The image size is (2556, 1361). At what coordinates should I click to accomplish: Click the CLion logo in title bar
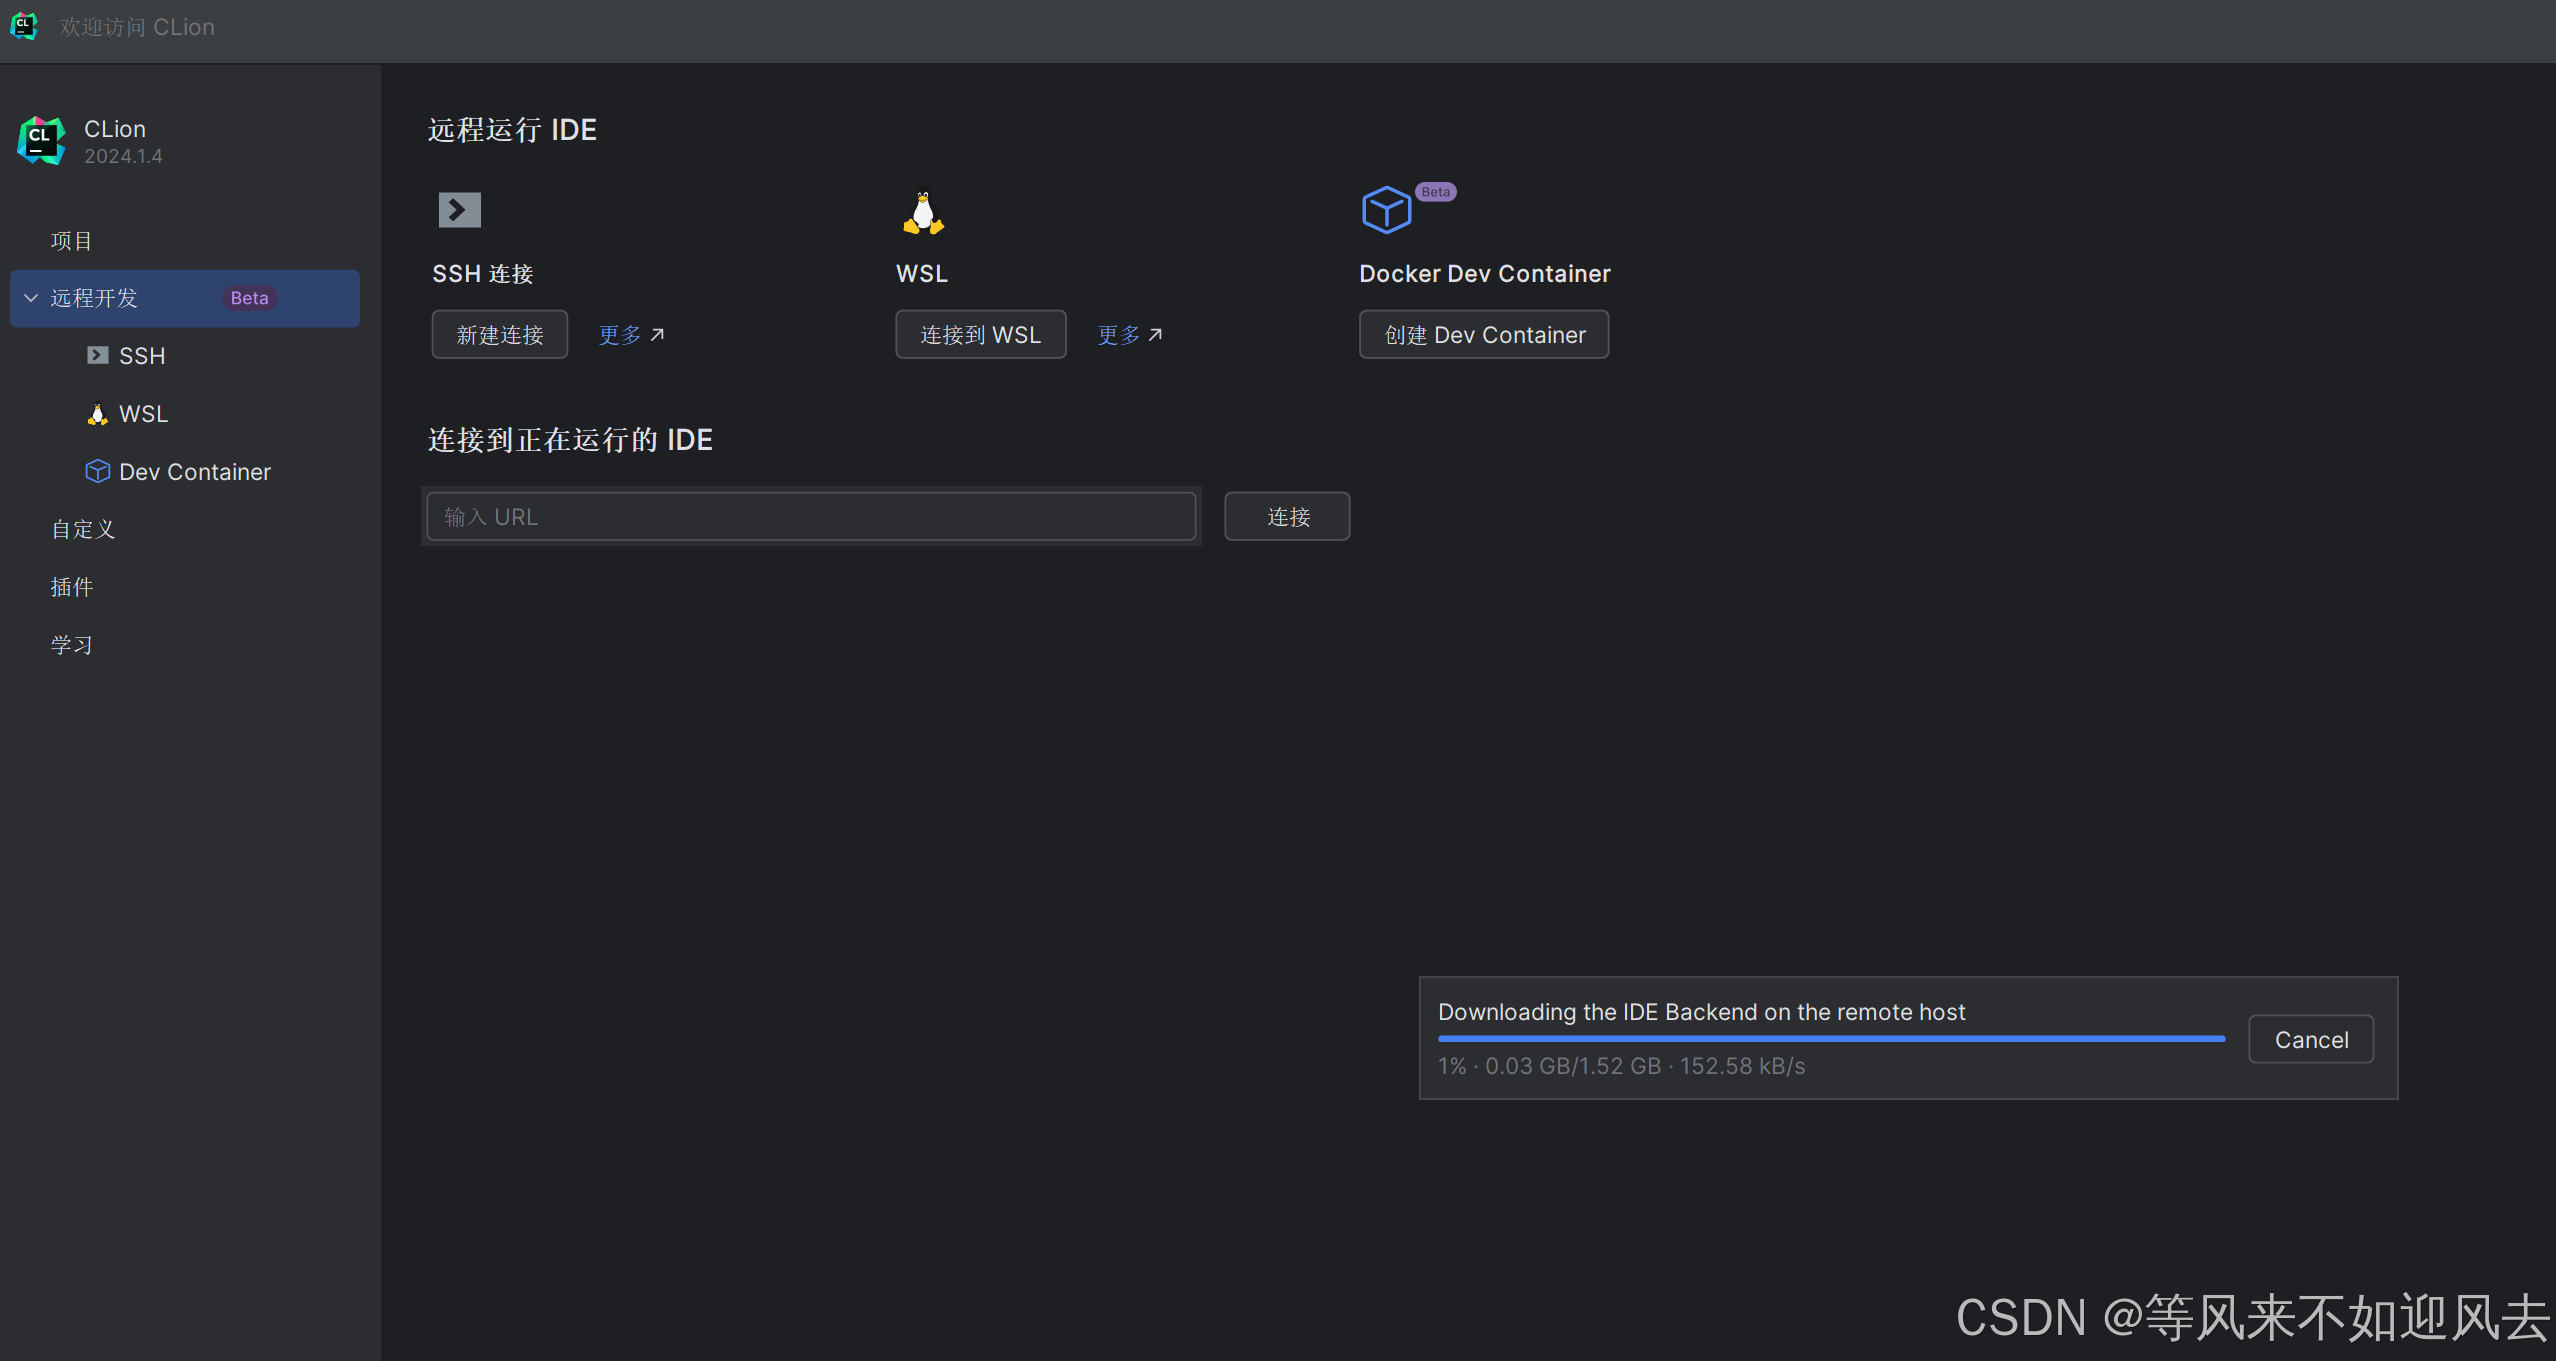[24, 26]
